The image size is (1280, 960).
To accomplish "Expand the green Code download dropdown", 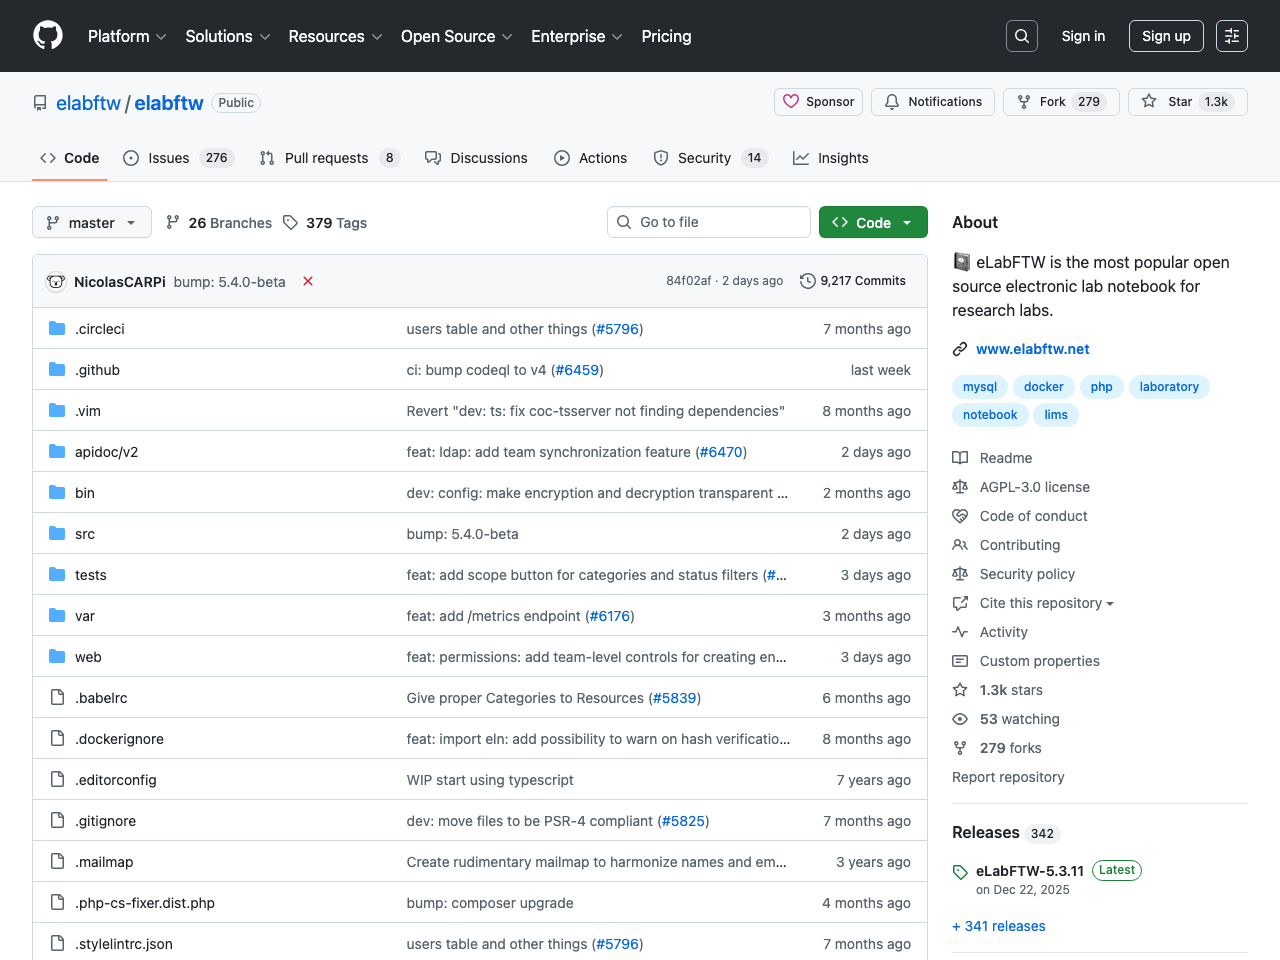I will pos(872,221).
